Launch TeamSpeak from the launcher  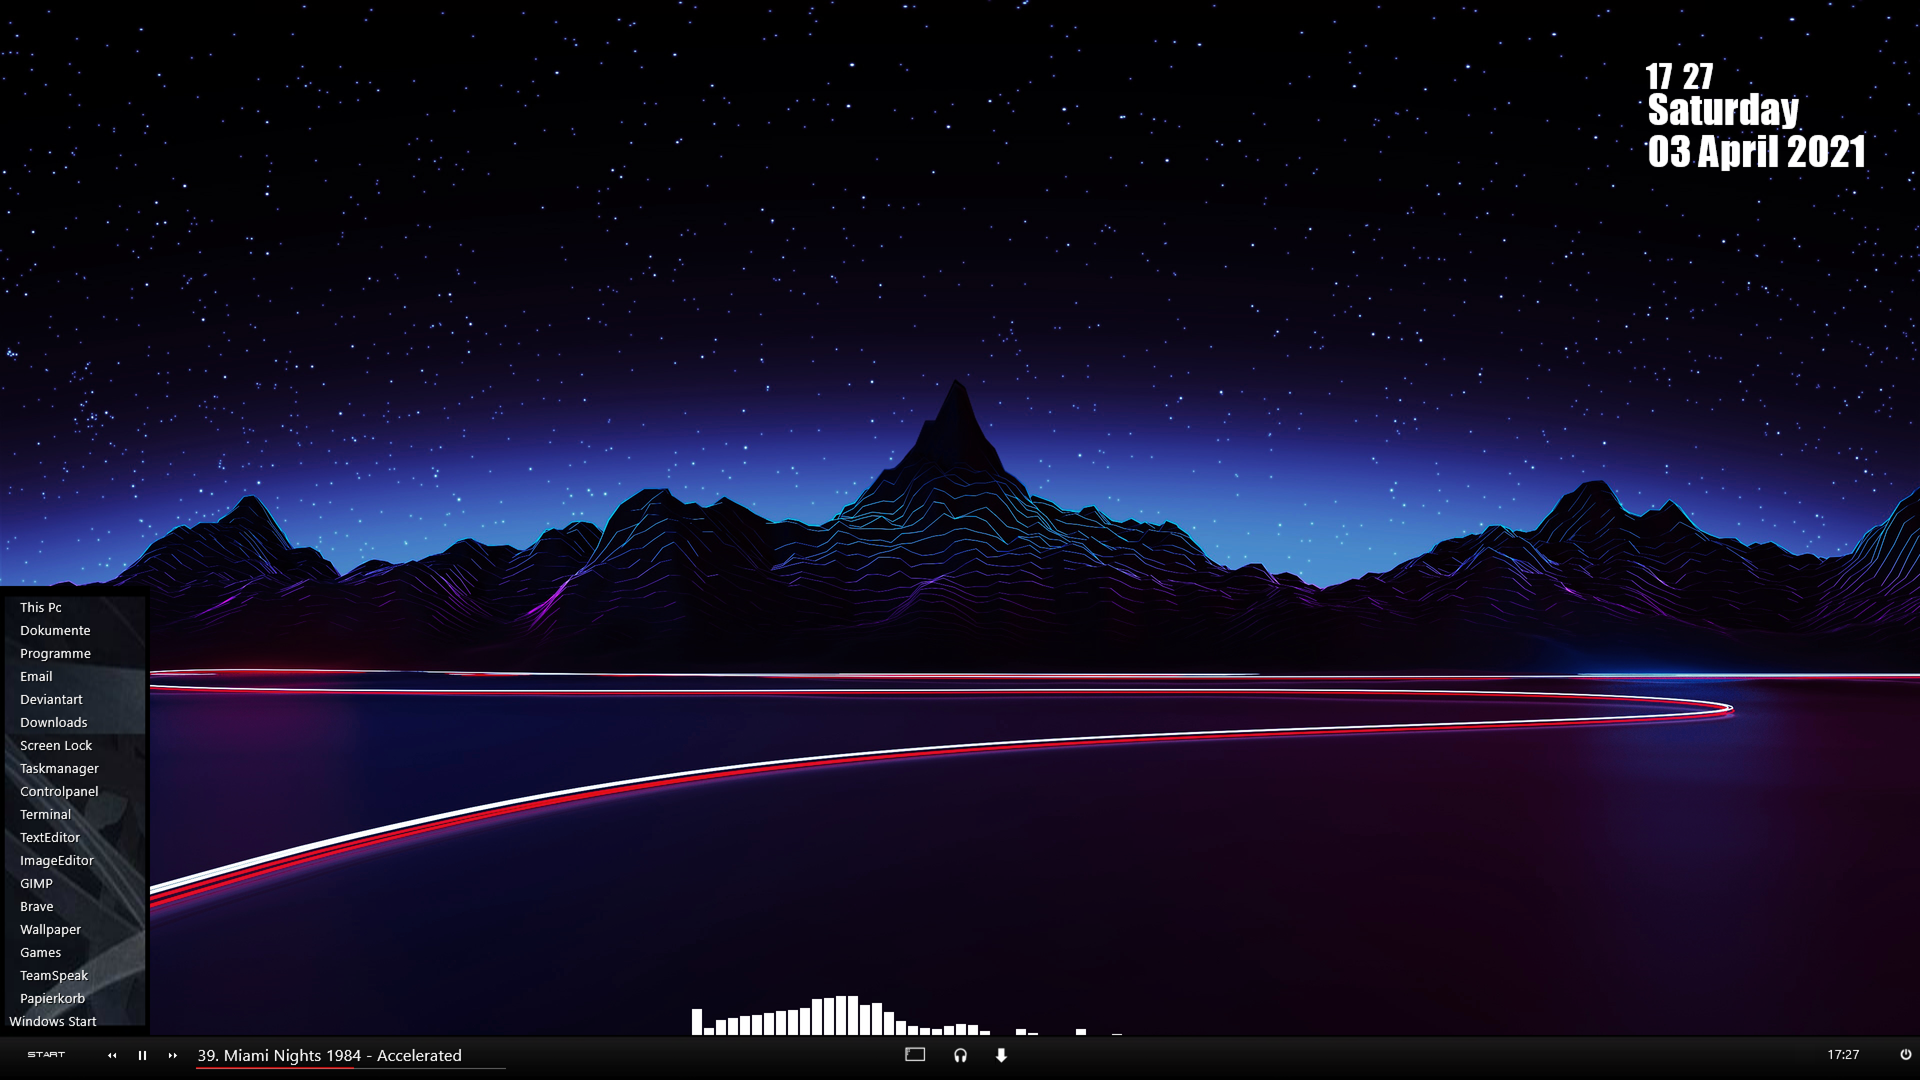click(54, 975)
